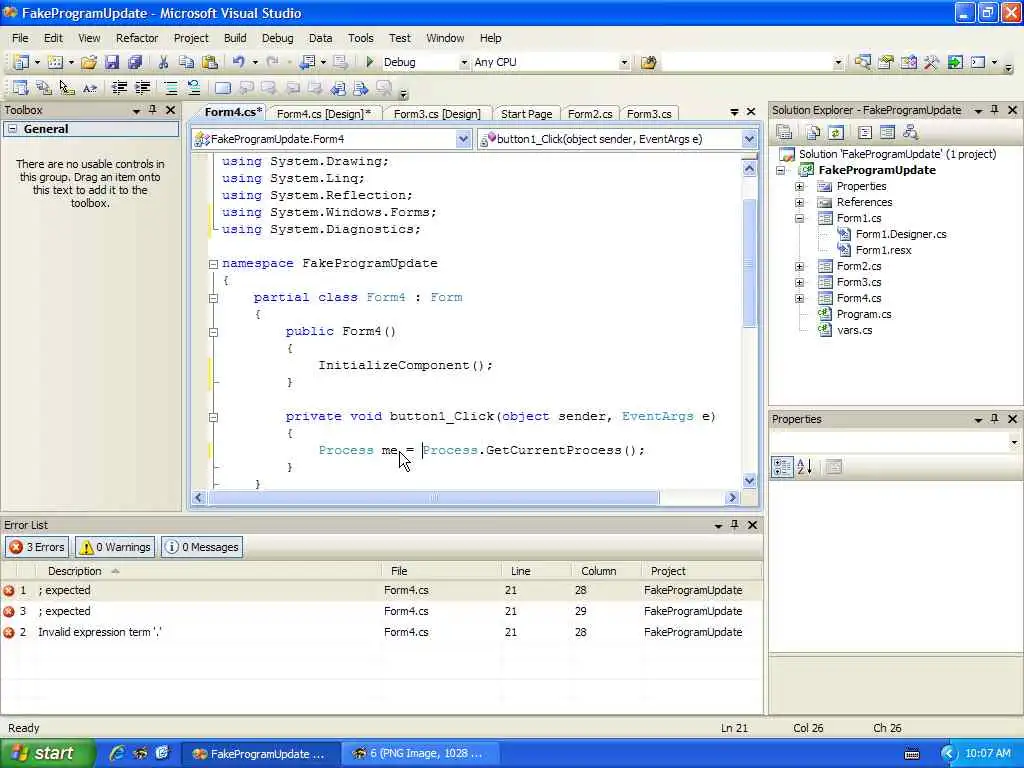Switch Properties panel to Categorized view
The image size is (1024, 768).
pyautogui.click(x=782, y=466)
